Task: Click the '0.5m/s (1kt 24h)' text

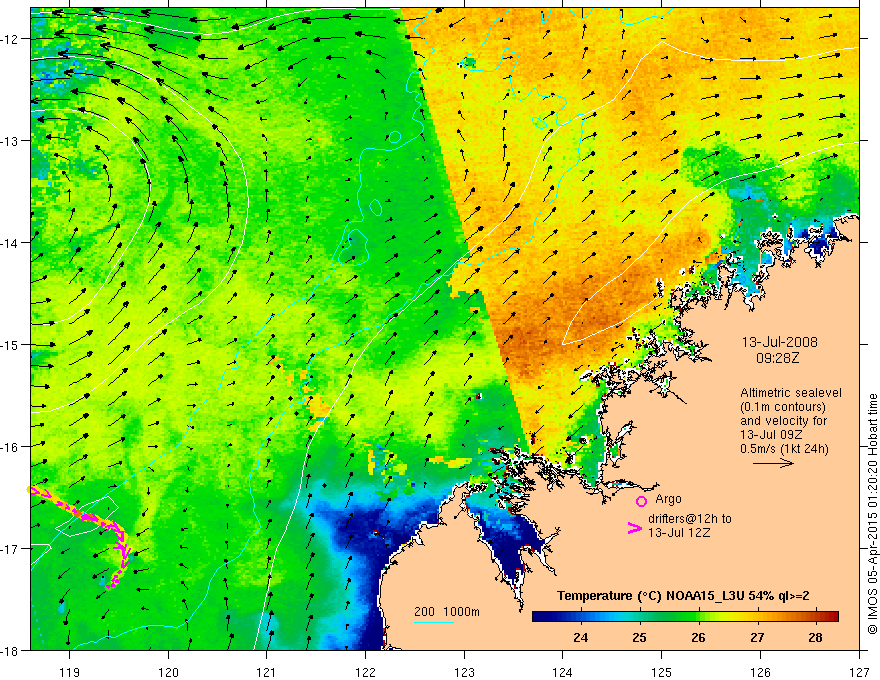Action: tap(784, 449)
